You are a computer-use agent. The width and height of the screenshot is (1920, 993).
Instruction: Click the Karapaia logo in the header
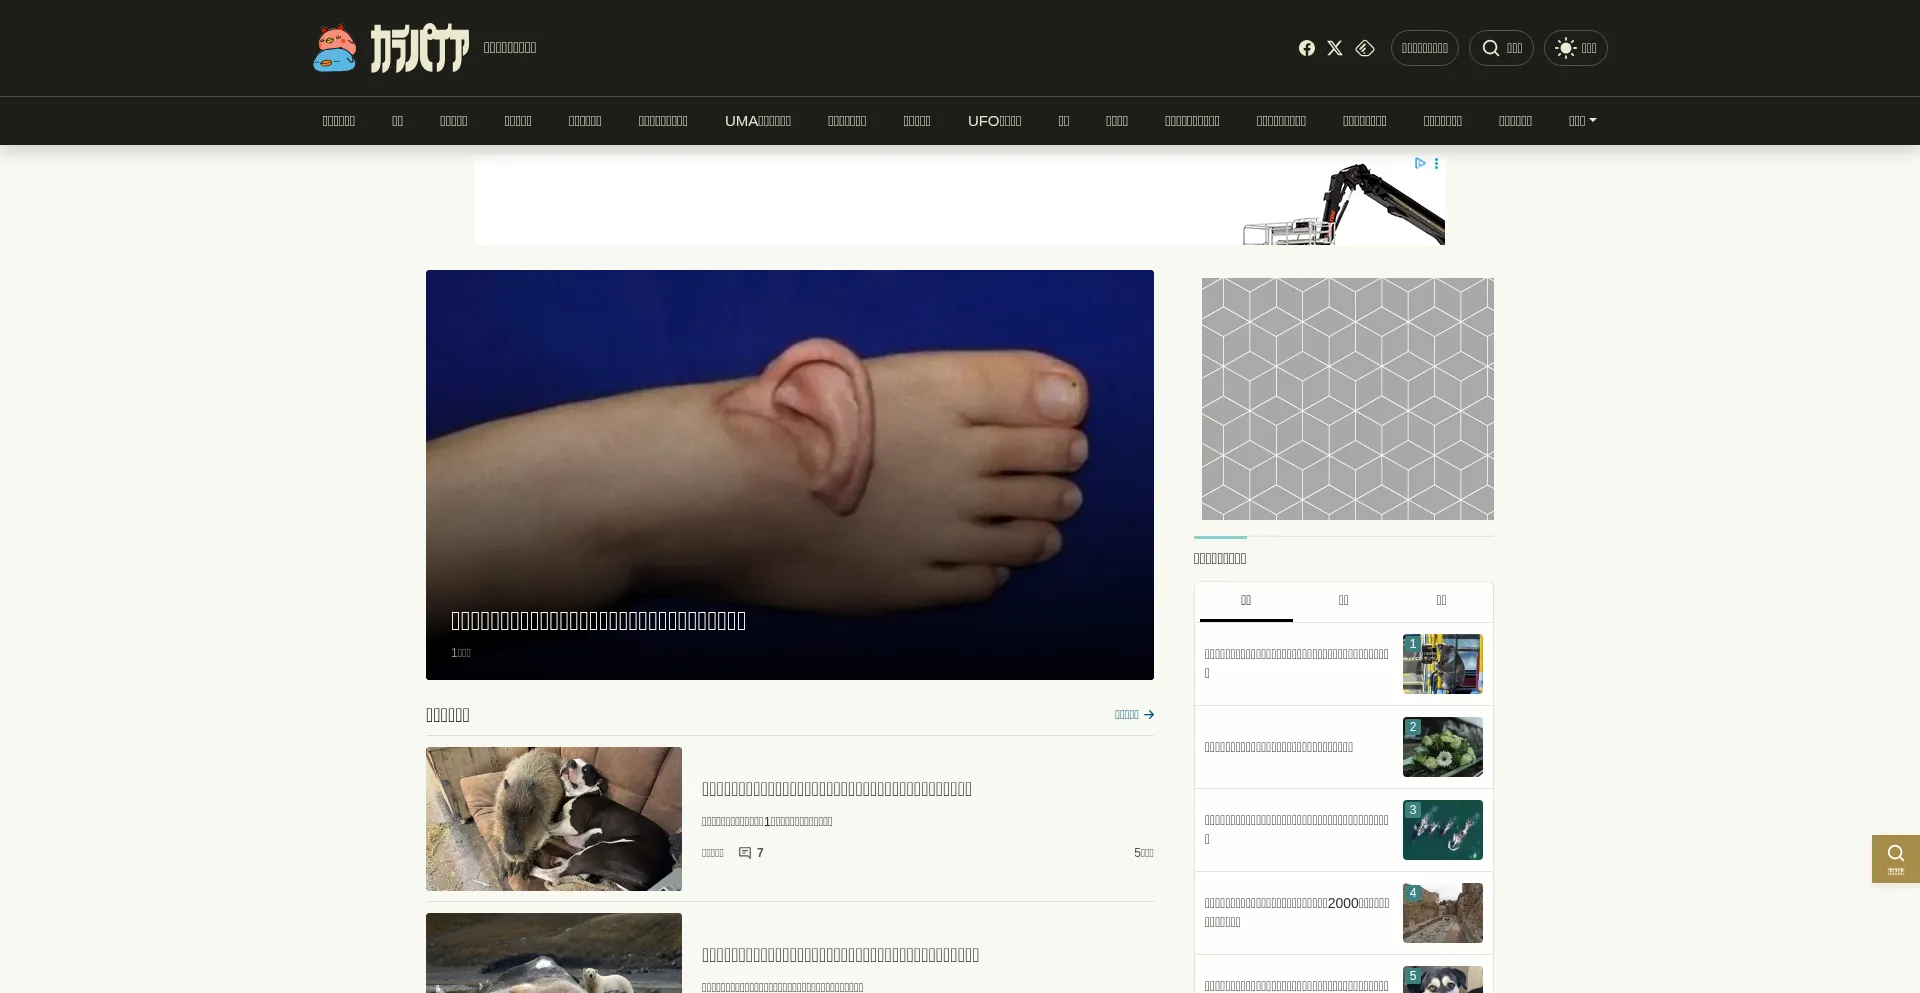(x=391, y=48)
